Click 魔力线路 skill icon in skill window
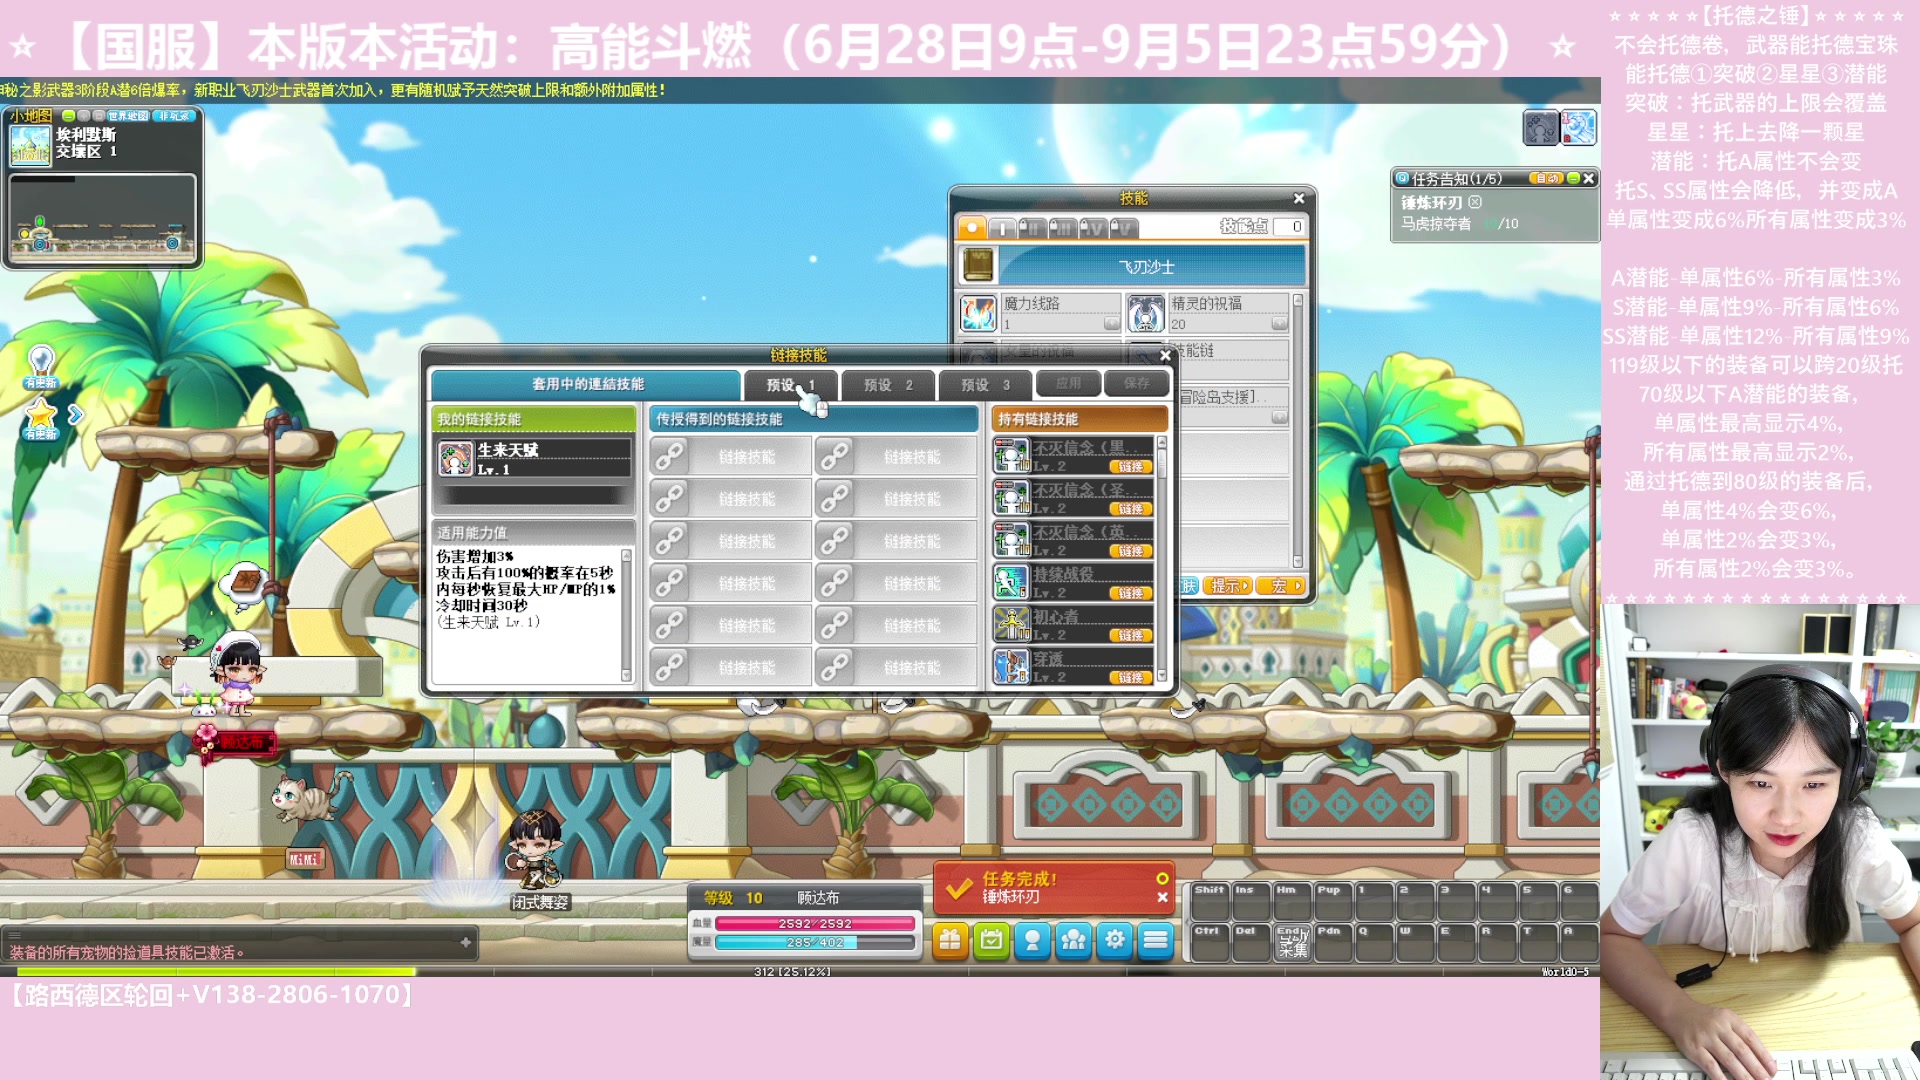 (x=978, y=313)
